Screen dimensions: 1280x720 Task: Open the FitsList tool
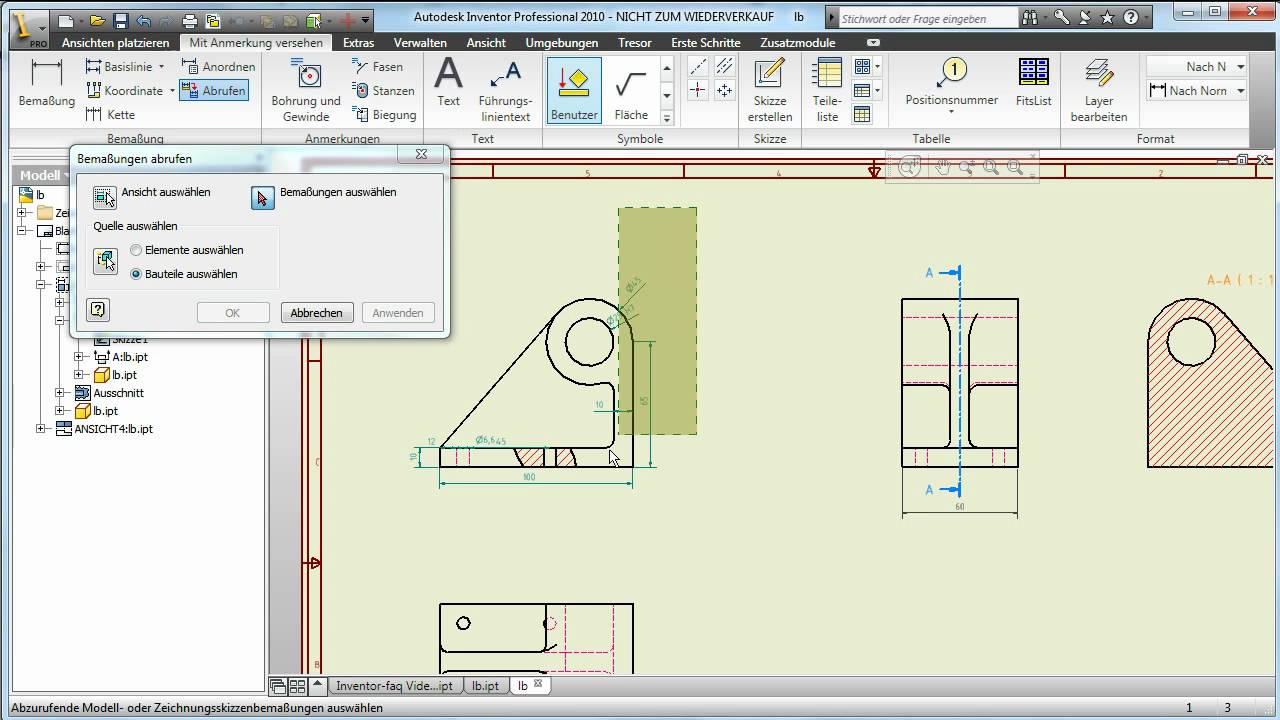(x=1034, y=83)
